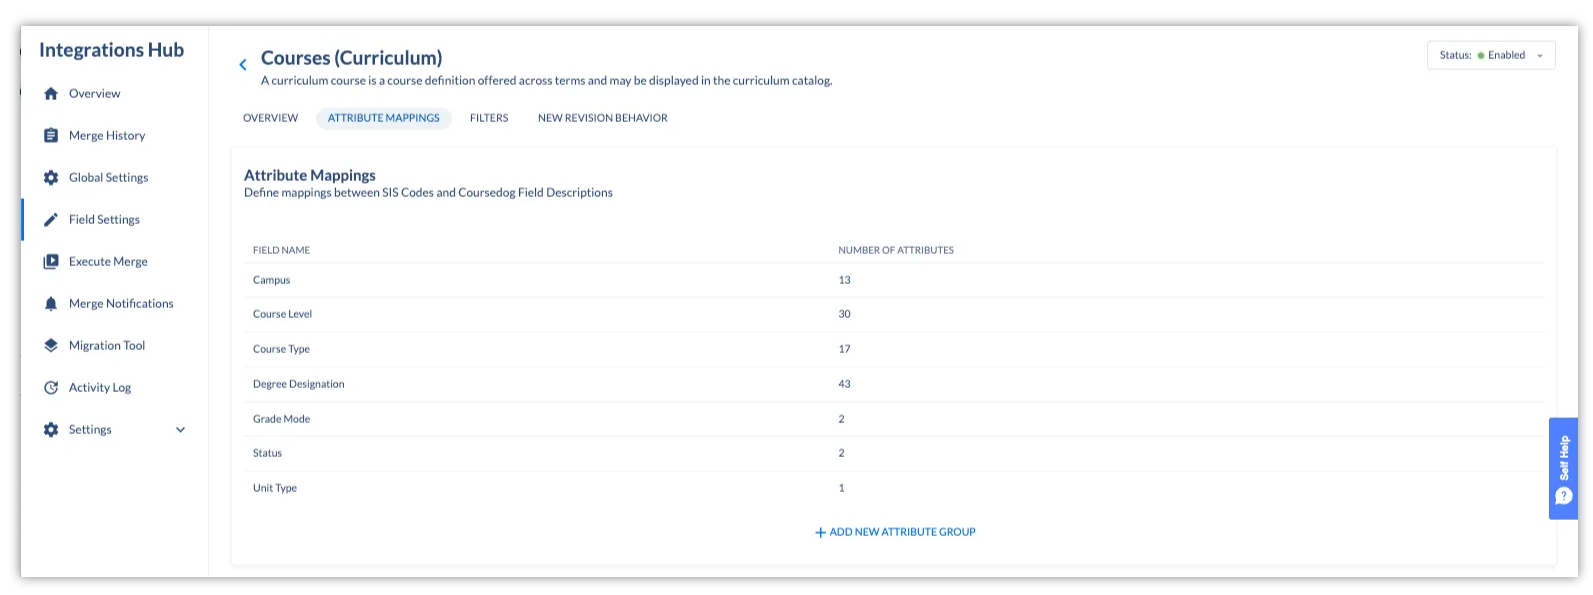Open the Self Help side widget
Viewport: 1593px width, 595px height.
point(1563,468)
